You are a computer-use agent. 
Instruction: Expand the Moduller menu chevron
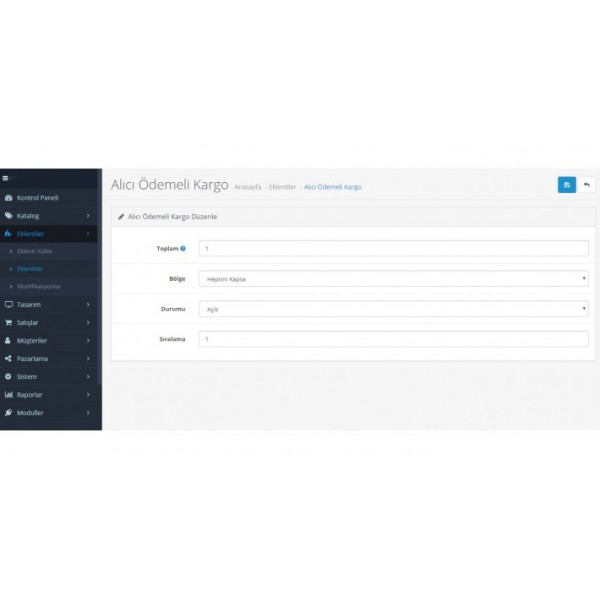tap(88, 412)
